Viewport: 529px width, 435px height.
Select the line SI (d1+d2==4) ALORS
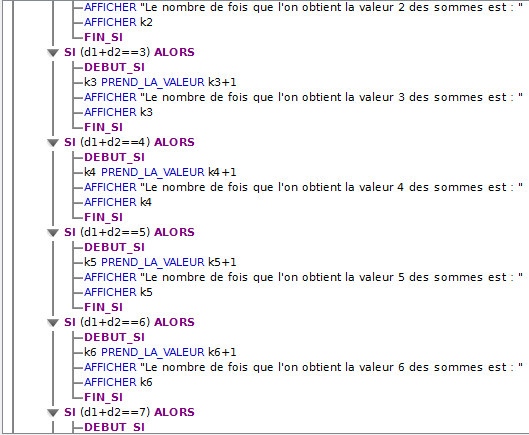[130, 142]
